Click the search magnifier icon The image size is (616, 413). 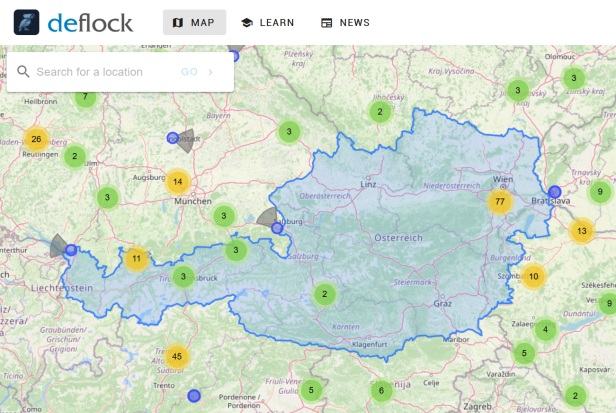(x=23, y=72)
